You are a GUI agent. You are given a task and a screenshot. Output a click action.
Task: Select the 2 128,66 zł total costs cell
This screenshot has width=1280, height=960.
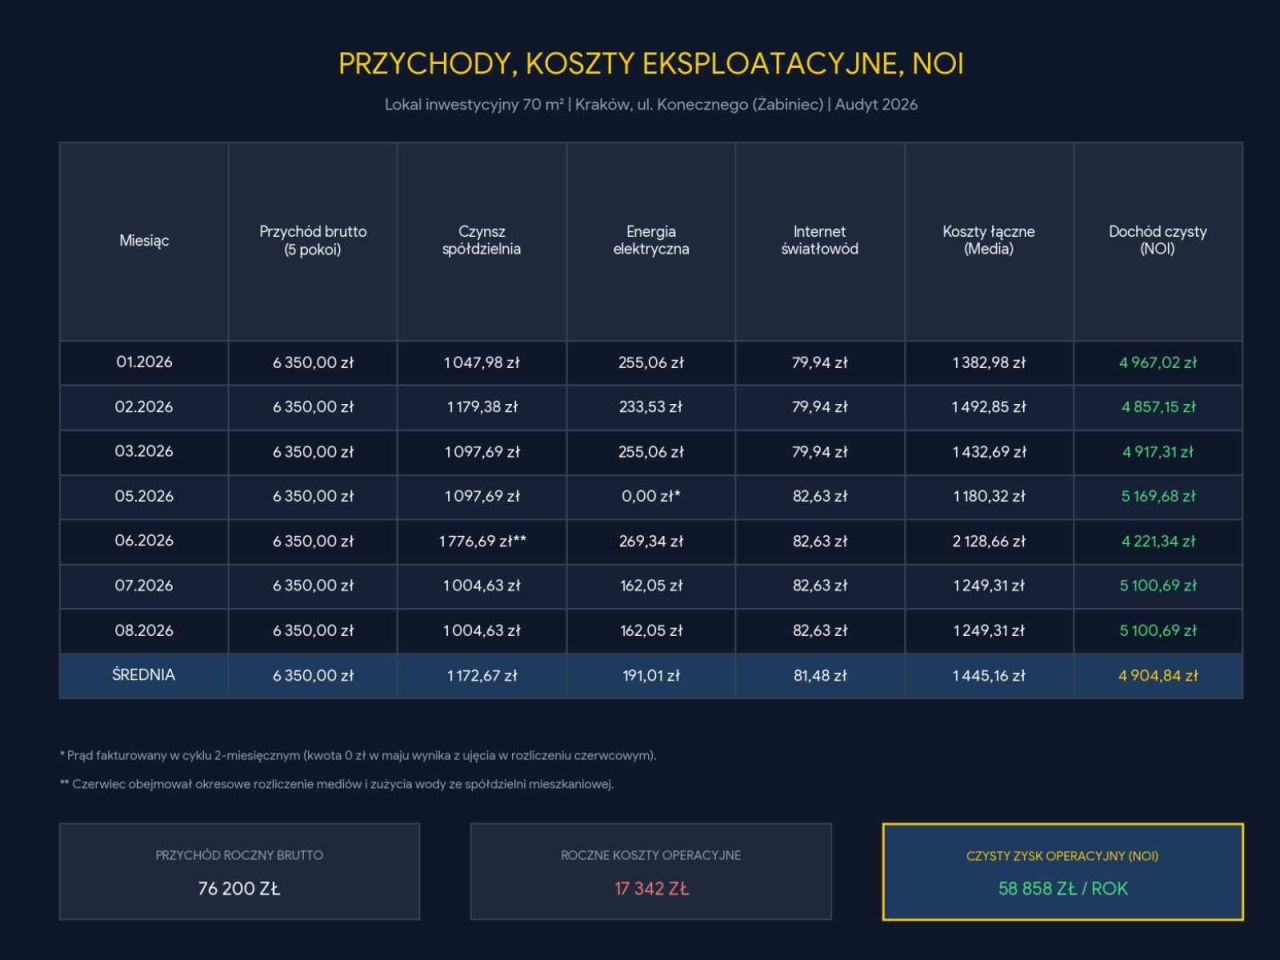[989, 542]
